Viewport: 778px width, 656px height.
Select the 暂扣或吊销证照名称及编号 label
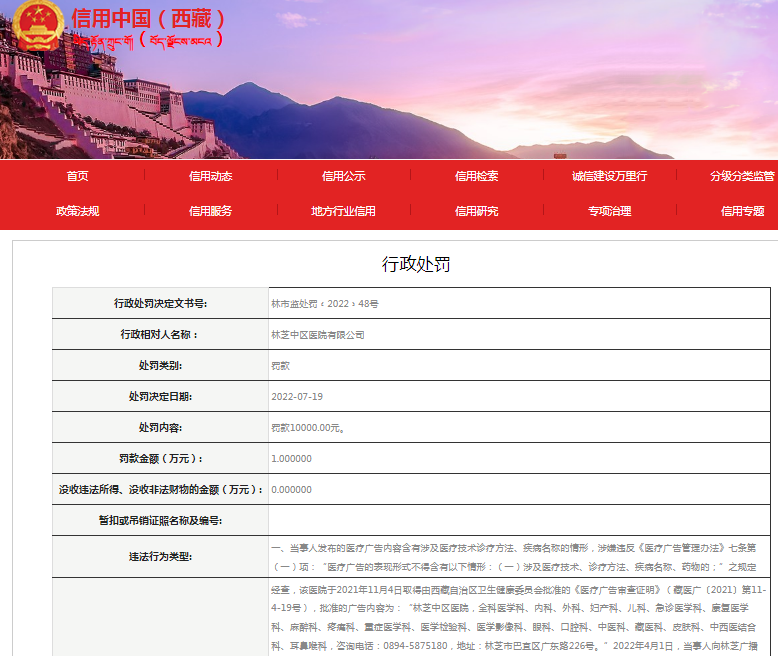pos(160,520)
